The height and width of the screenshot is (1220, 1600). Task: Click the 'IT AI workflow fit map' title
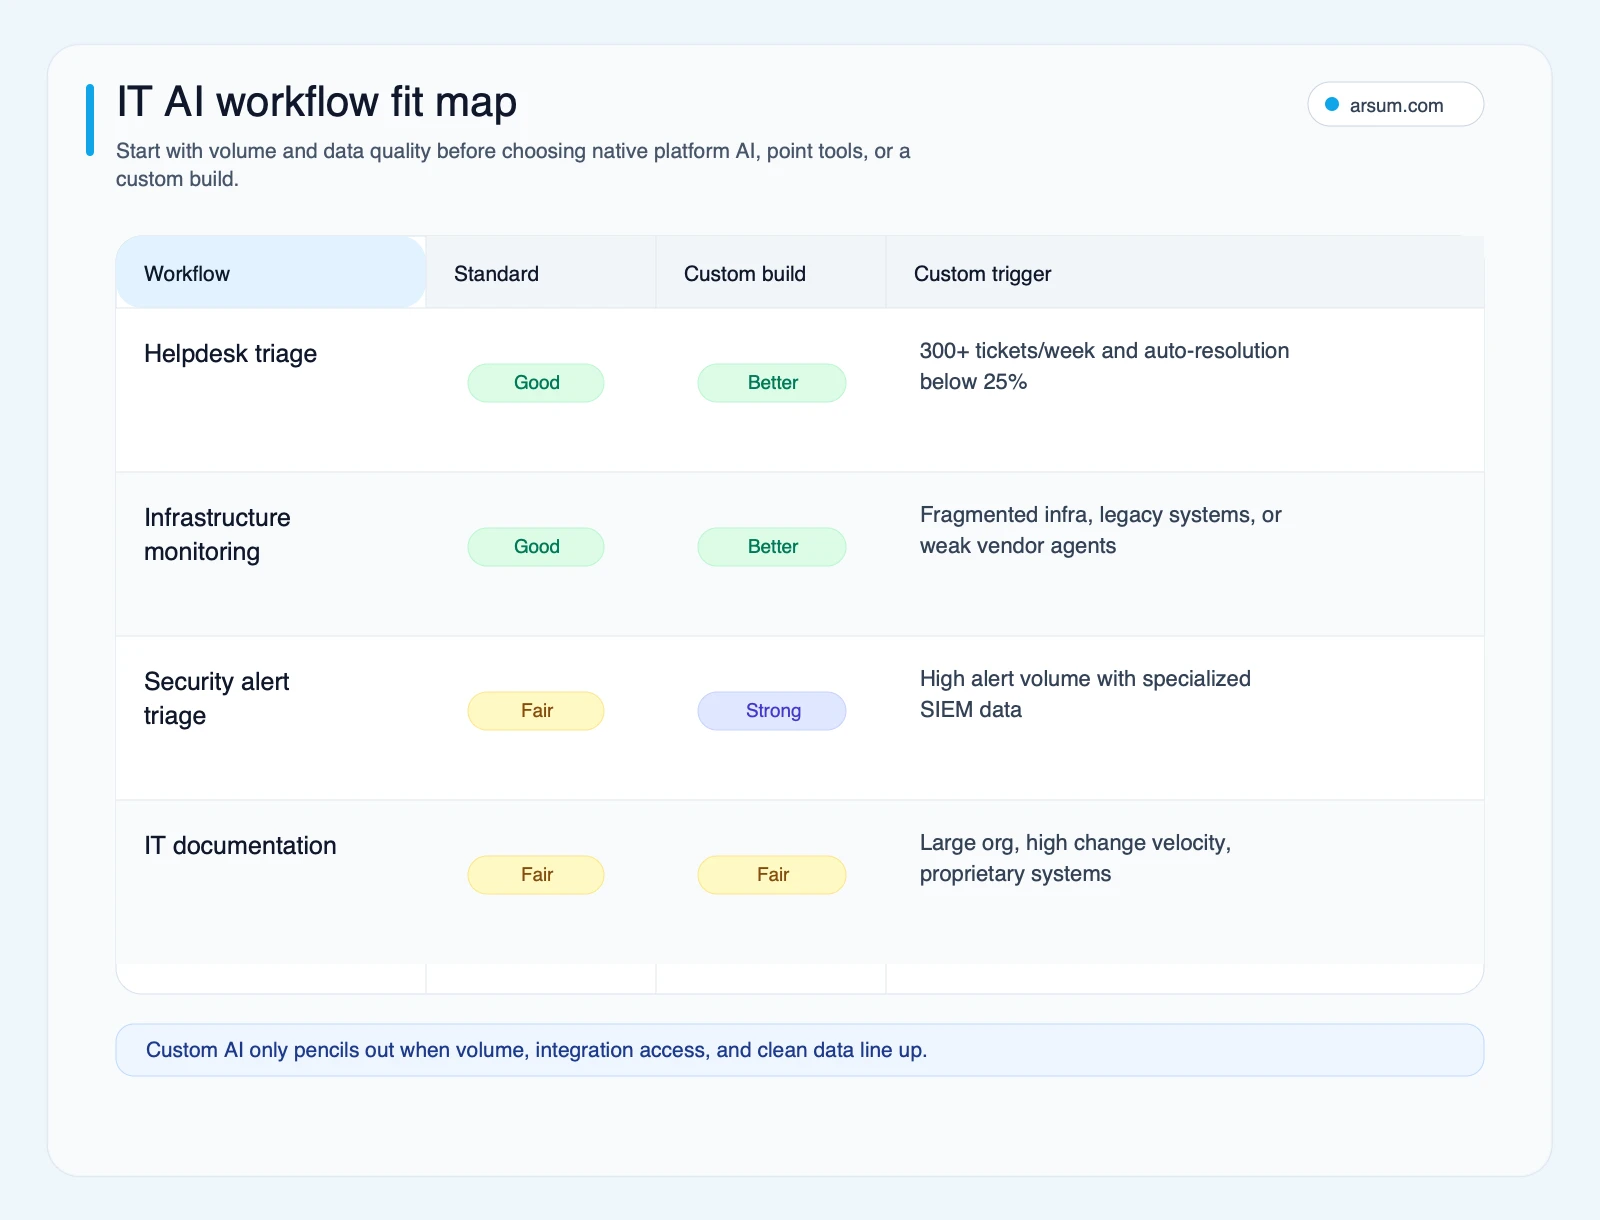[317, 102]
